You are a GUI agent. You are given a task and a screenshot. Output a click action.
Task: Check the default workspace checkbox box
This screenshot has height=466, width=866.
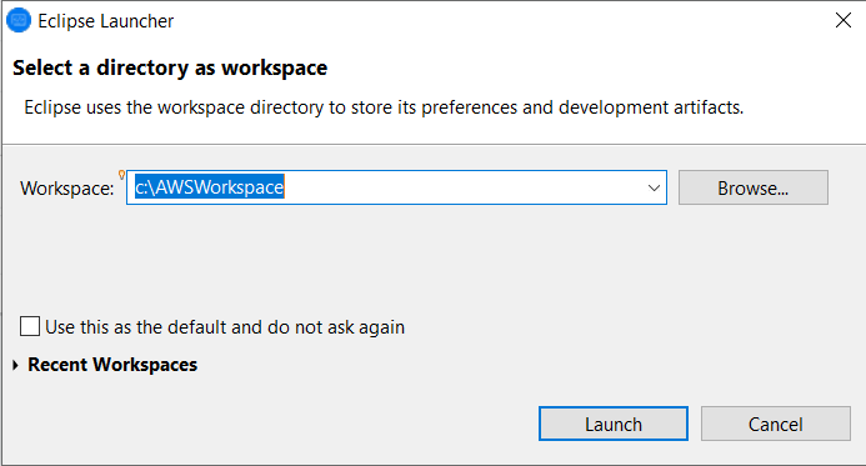(30, 327)
